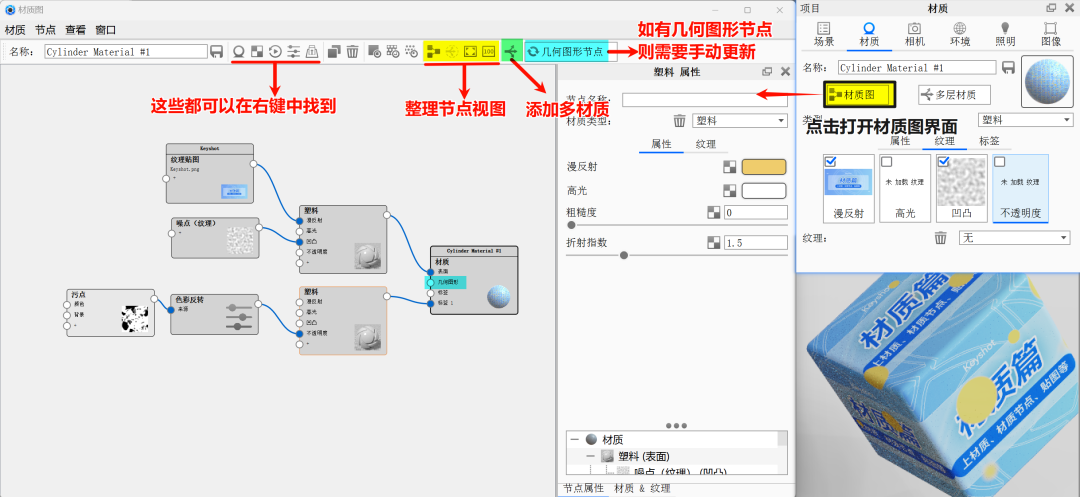The width and height of the screenshot is (1080, 497).
Task: Switch to 节点属性 bottom tab
Action: click(583, 488)
